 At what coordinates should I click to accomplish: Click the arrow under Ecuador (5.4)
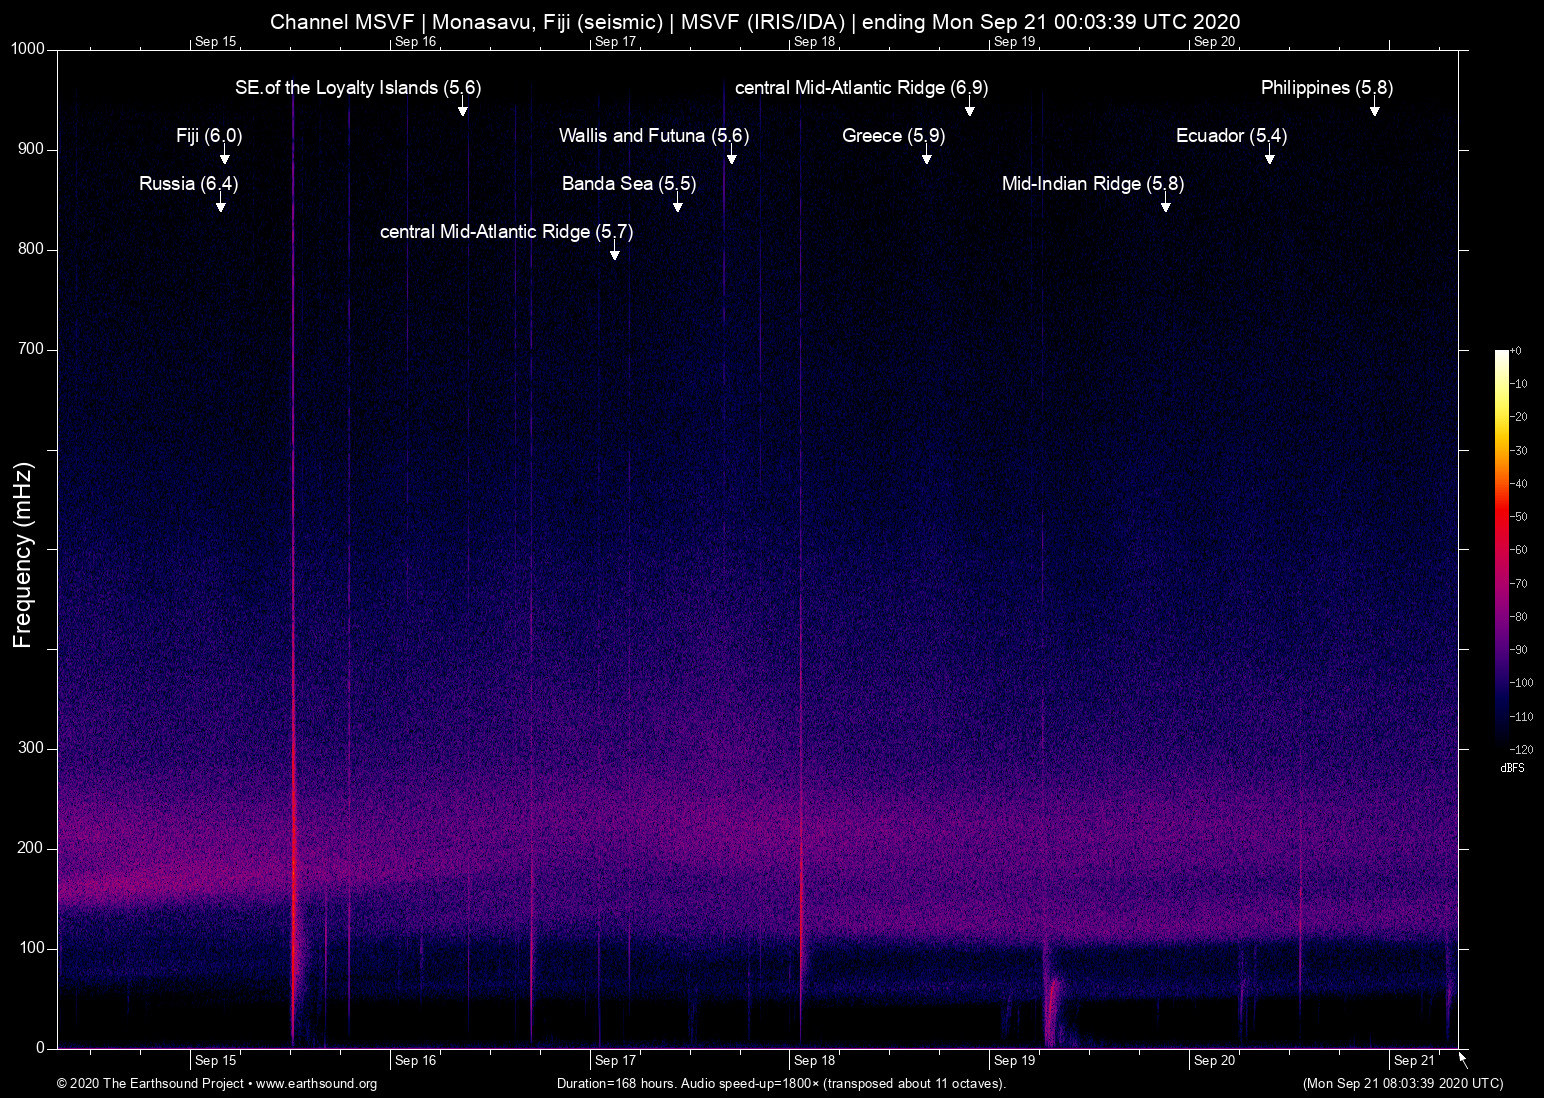[1270, 157]
